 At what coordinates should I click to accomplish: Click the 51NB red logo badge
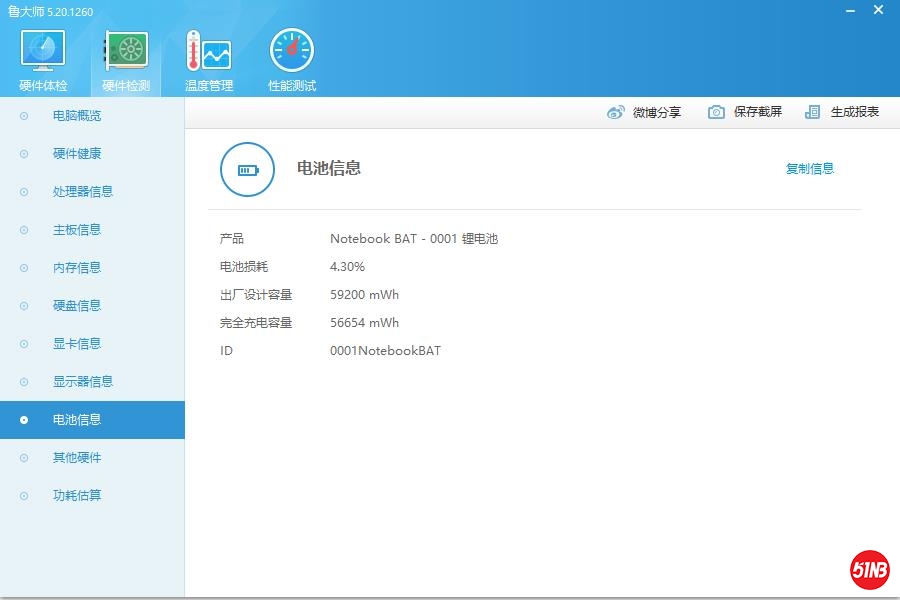coord(869,570)
